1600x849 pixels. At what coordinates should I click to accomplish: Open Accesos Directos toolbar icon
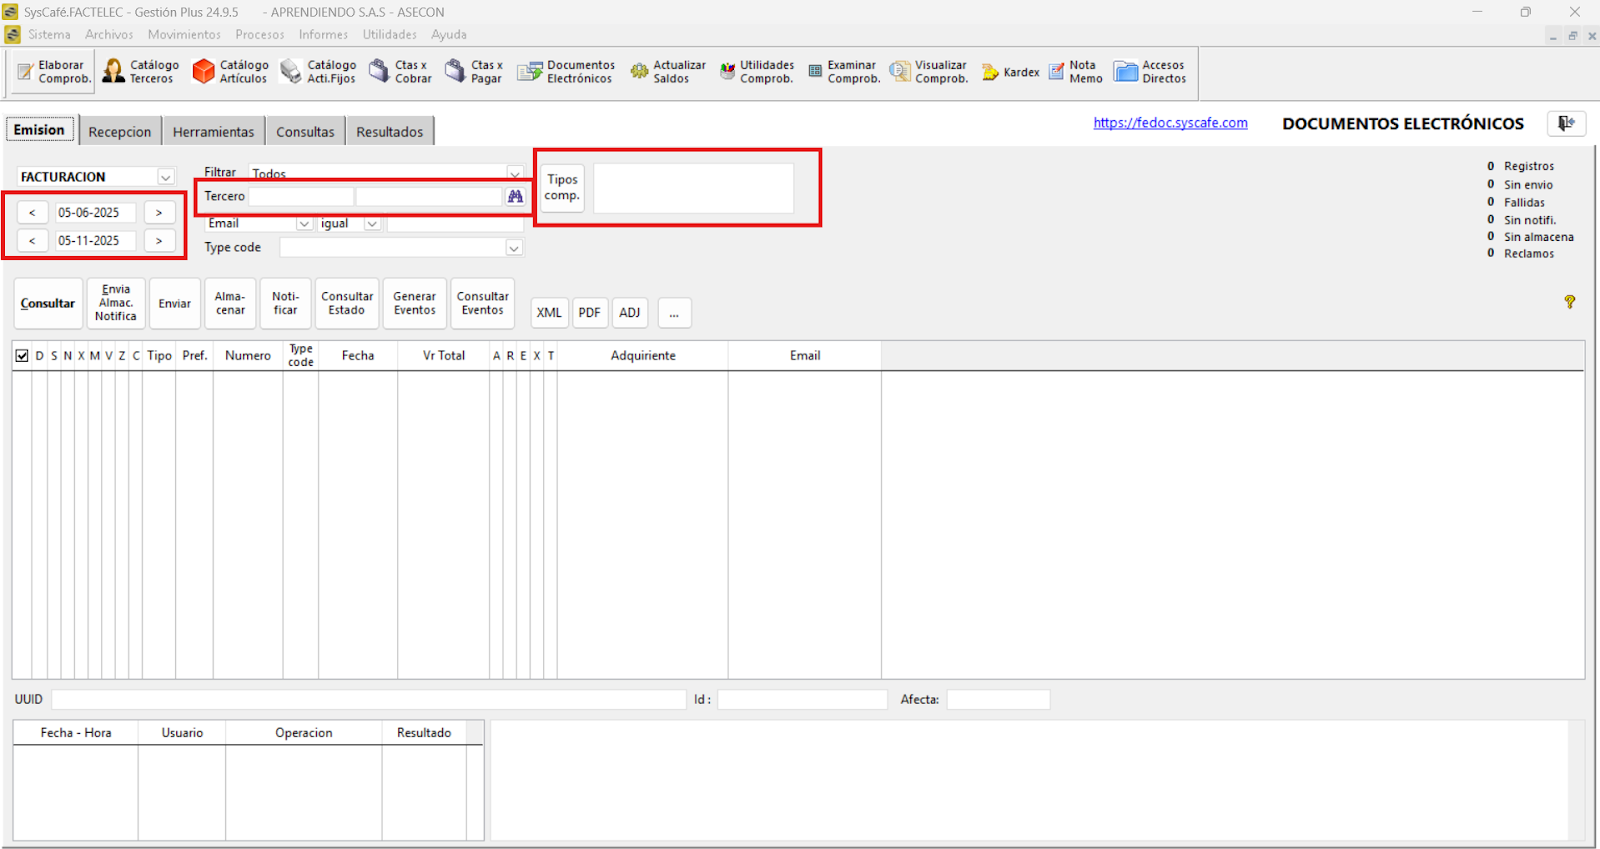pyautogui.click(x=1150, y=72)
